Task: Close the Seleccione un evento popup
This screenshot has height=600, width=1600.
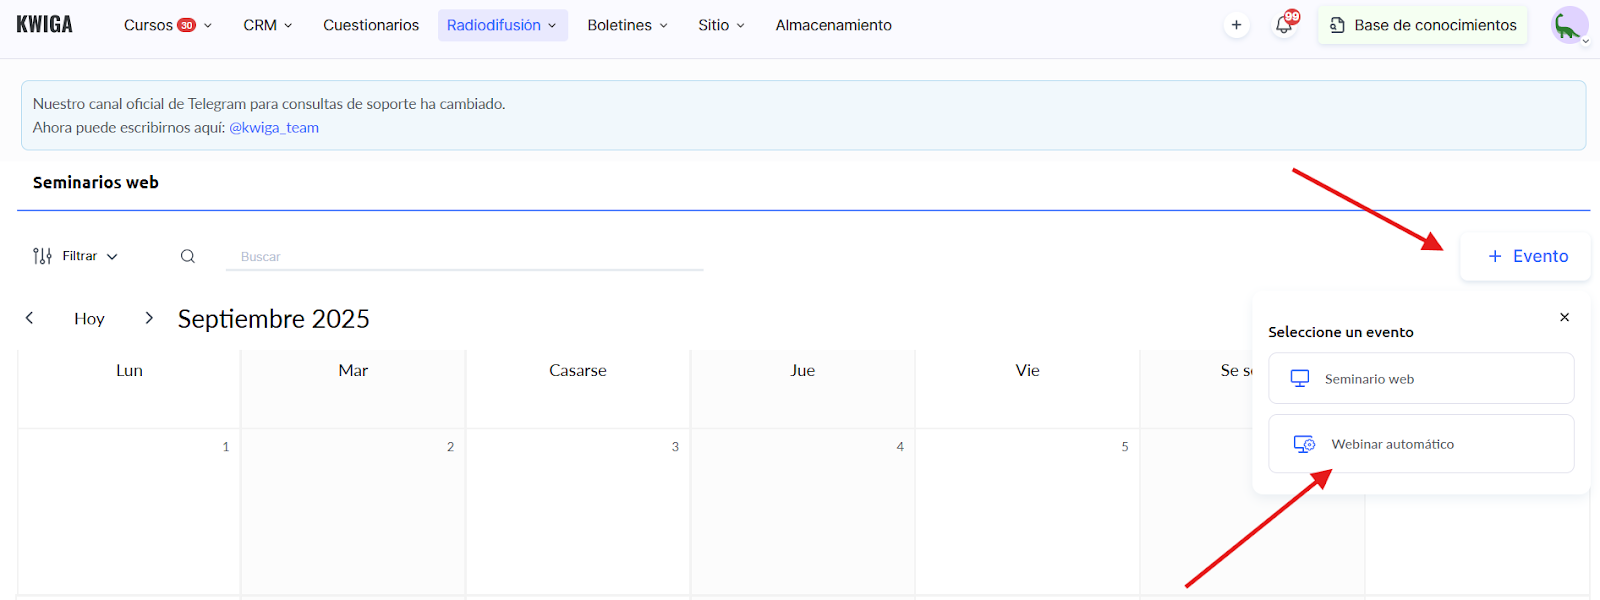Action: tap(1564, 317)
